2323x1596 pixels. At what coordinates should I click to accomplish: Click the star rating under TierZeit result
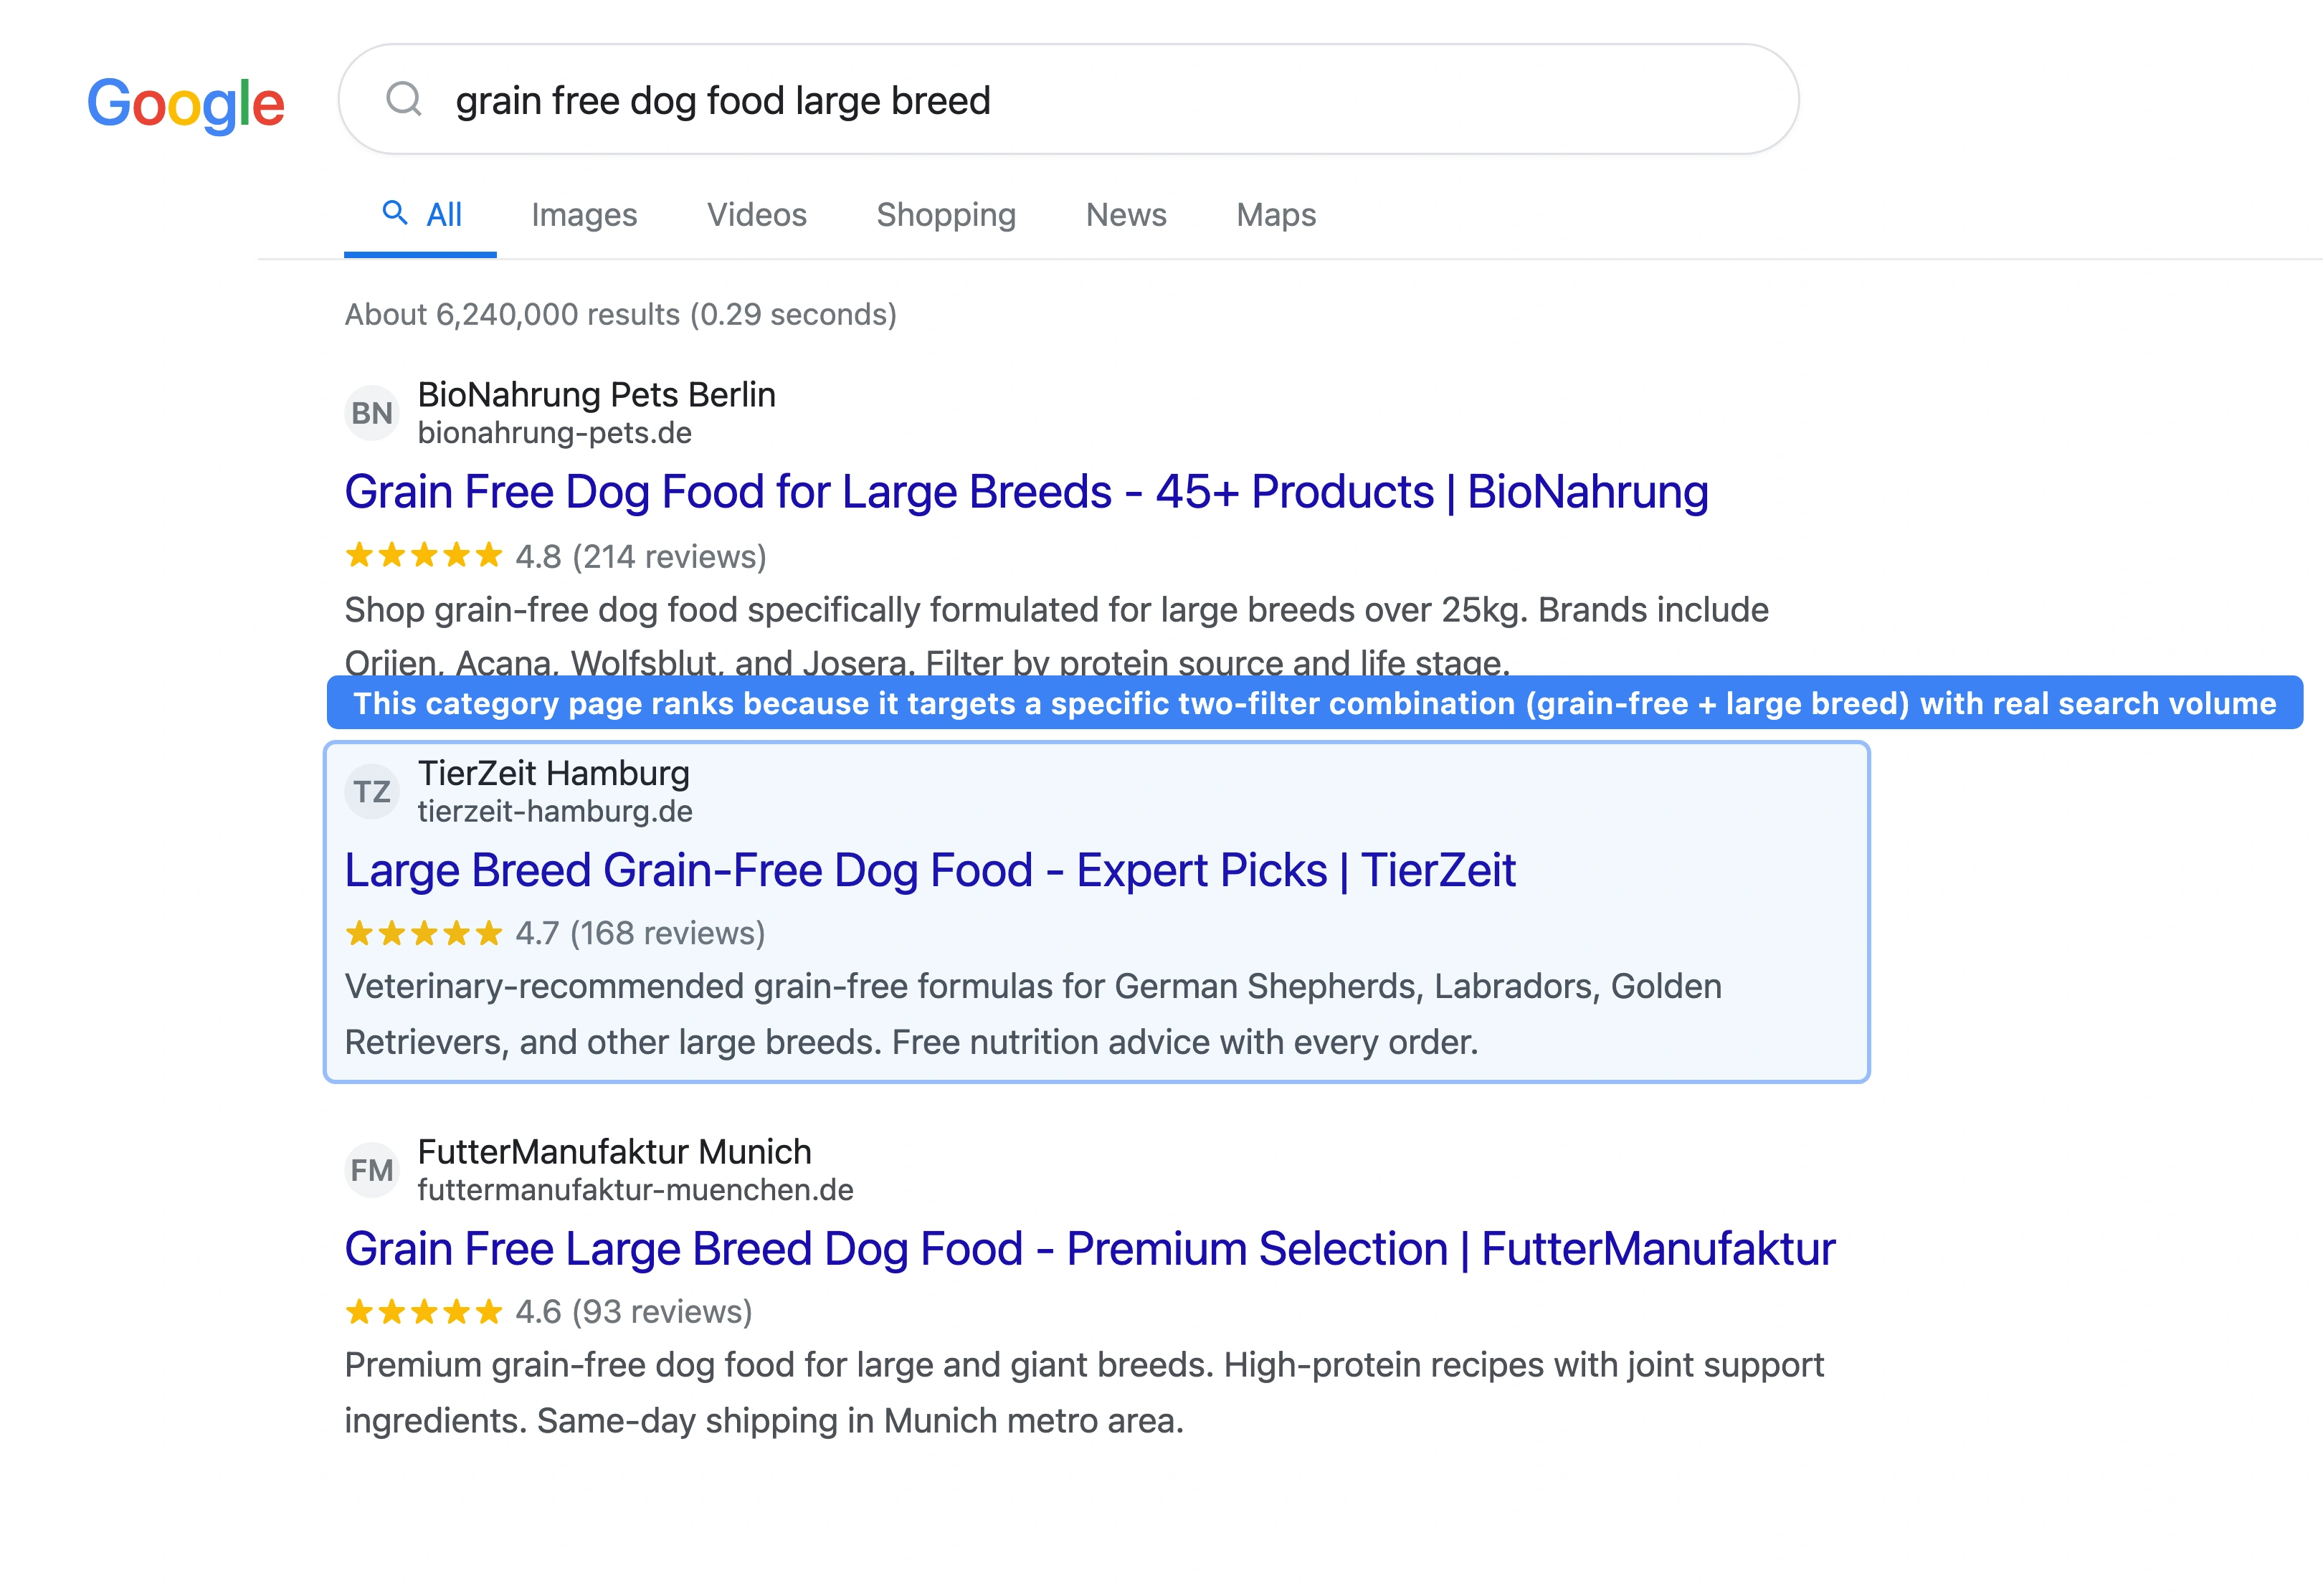click(422, 934)
